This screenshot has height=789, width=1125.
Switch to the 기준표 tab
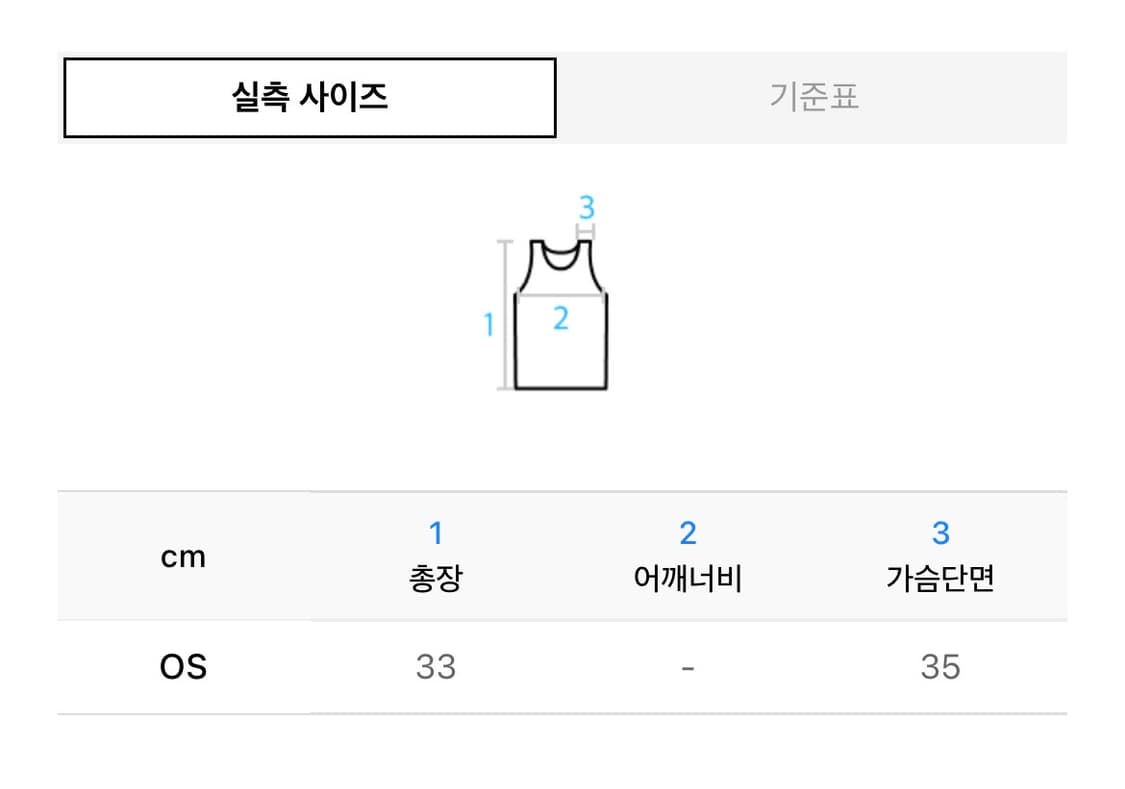(818, 96)
